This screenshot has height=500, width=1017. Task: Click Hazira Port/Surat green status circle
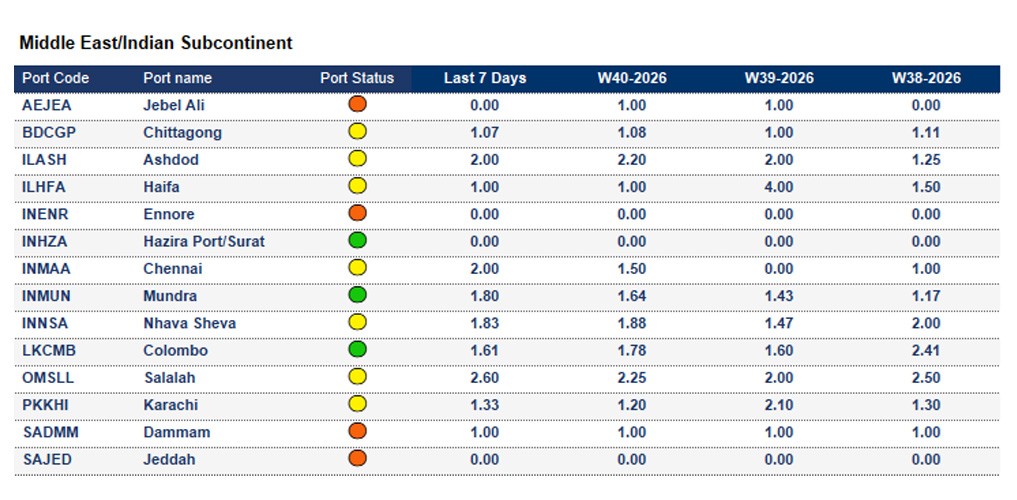pos(357,241)
